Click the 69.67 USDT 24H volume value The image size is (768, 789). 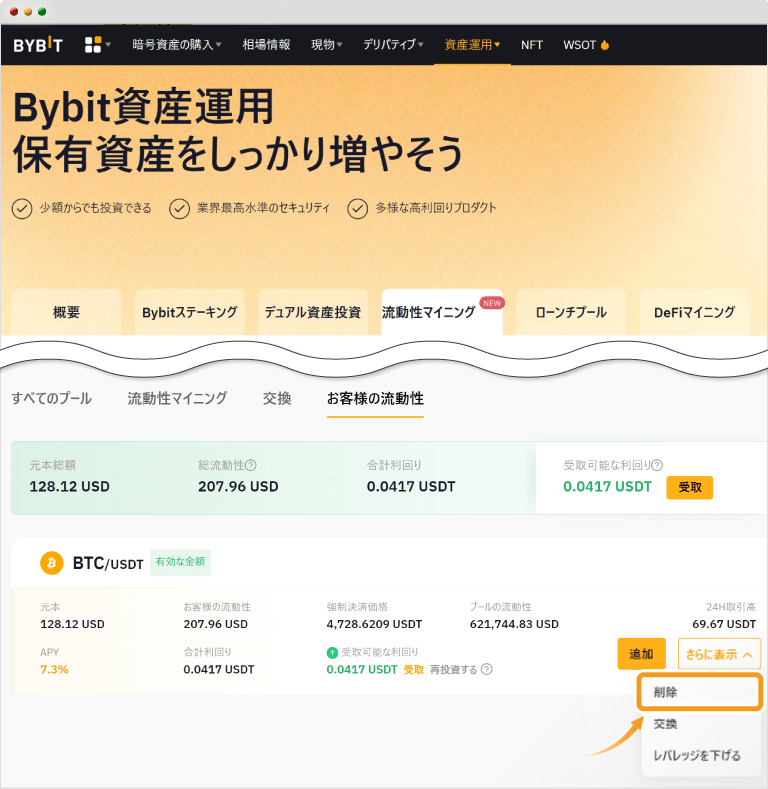coord(724,624)
